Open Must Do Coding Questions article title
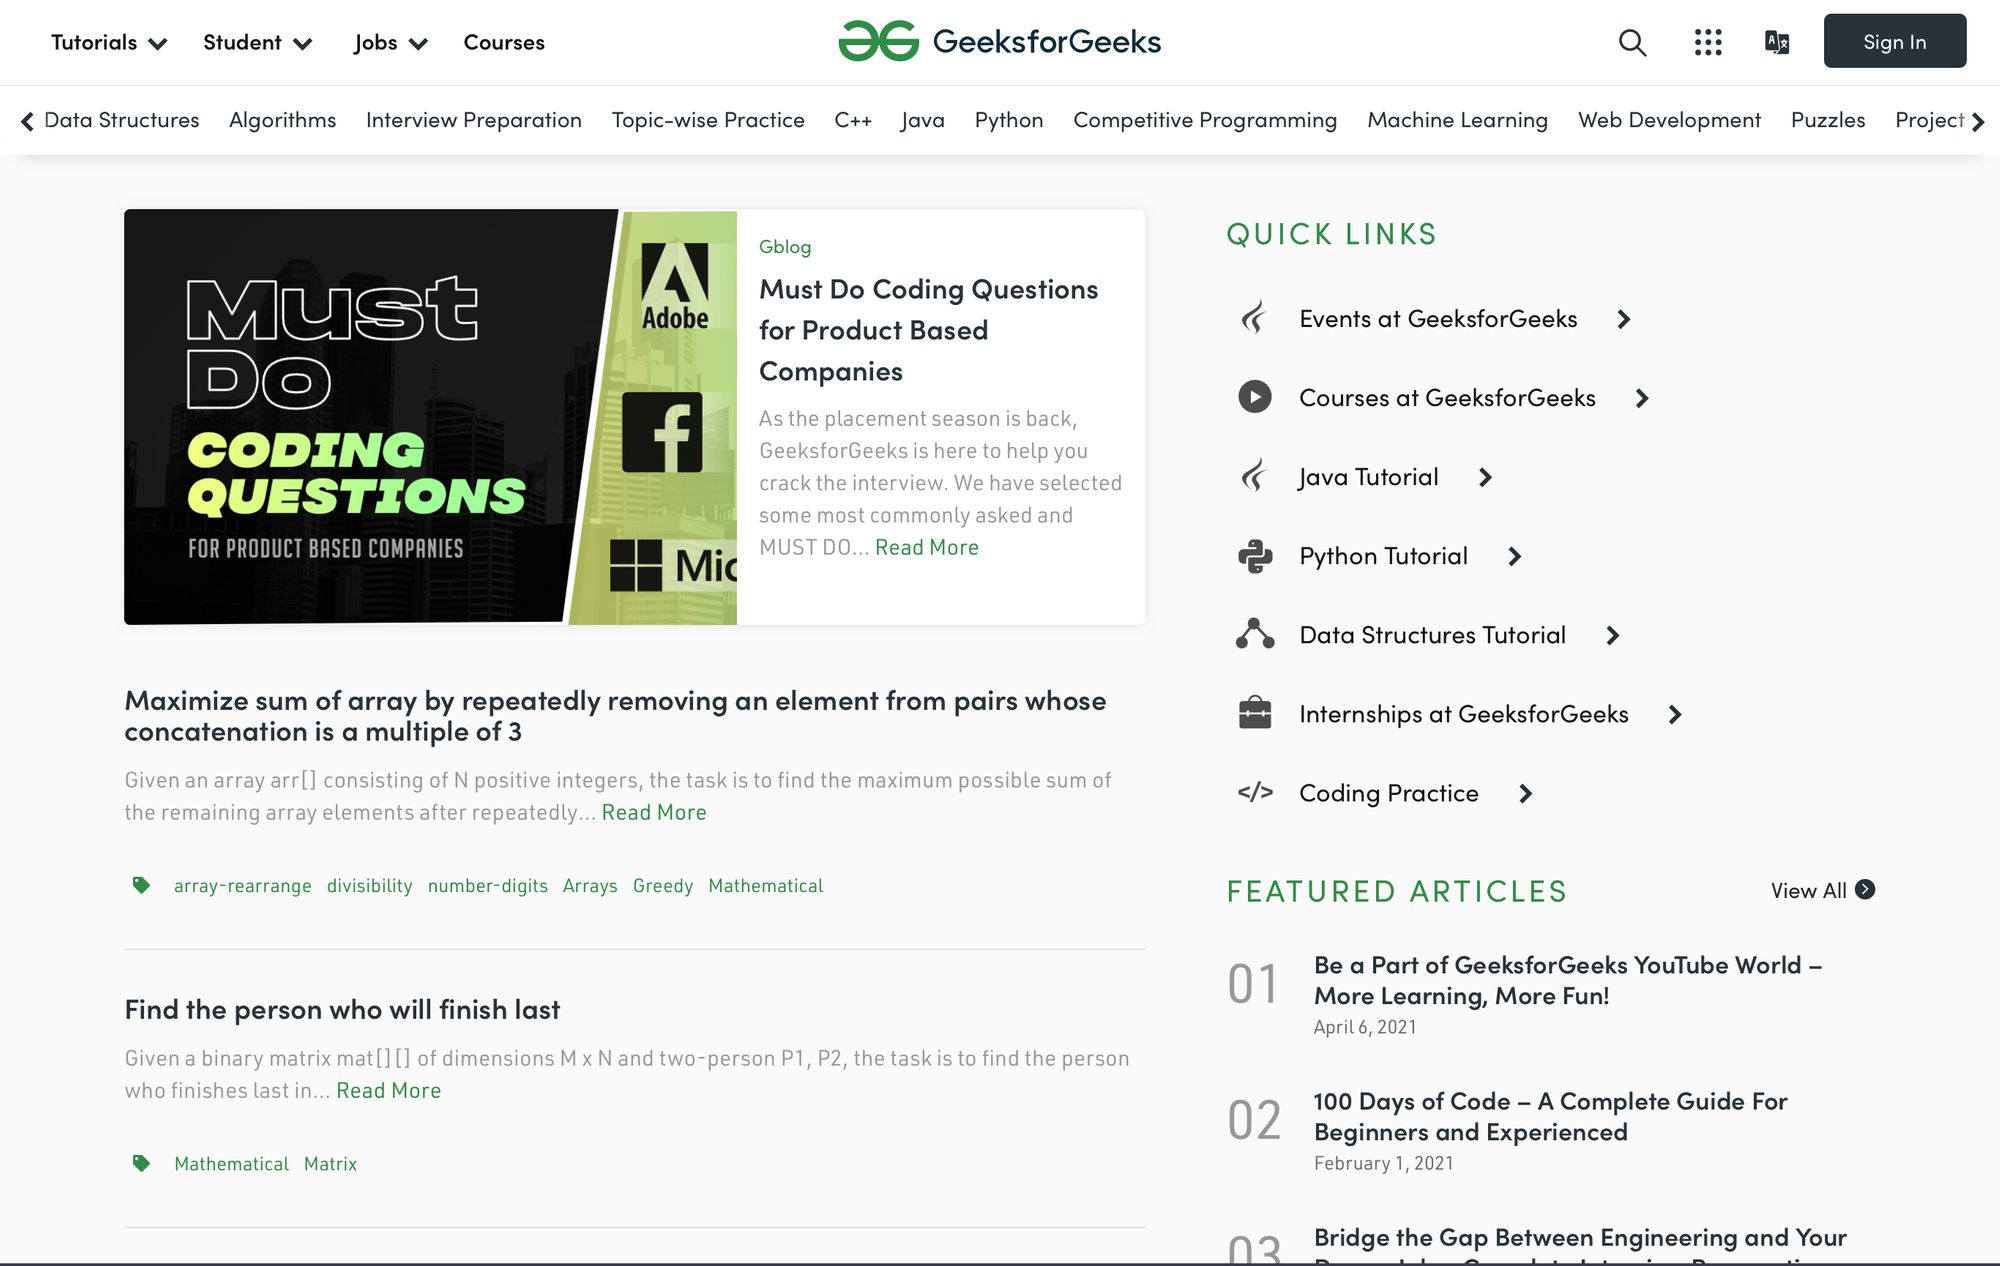This screenshot has height=1266, width=2000. click(x=928, y=330)
